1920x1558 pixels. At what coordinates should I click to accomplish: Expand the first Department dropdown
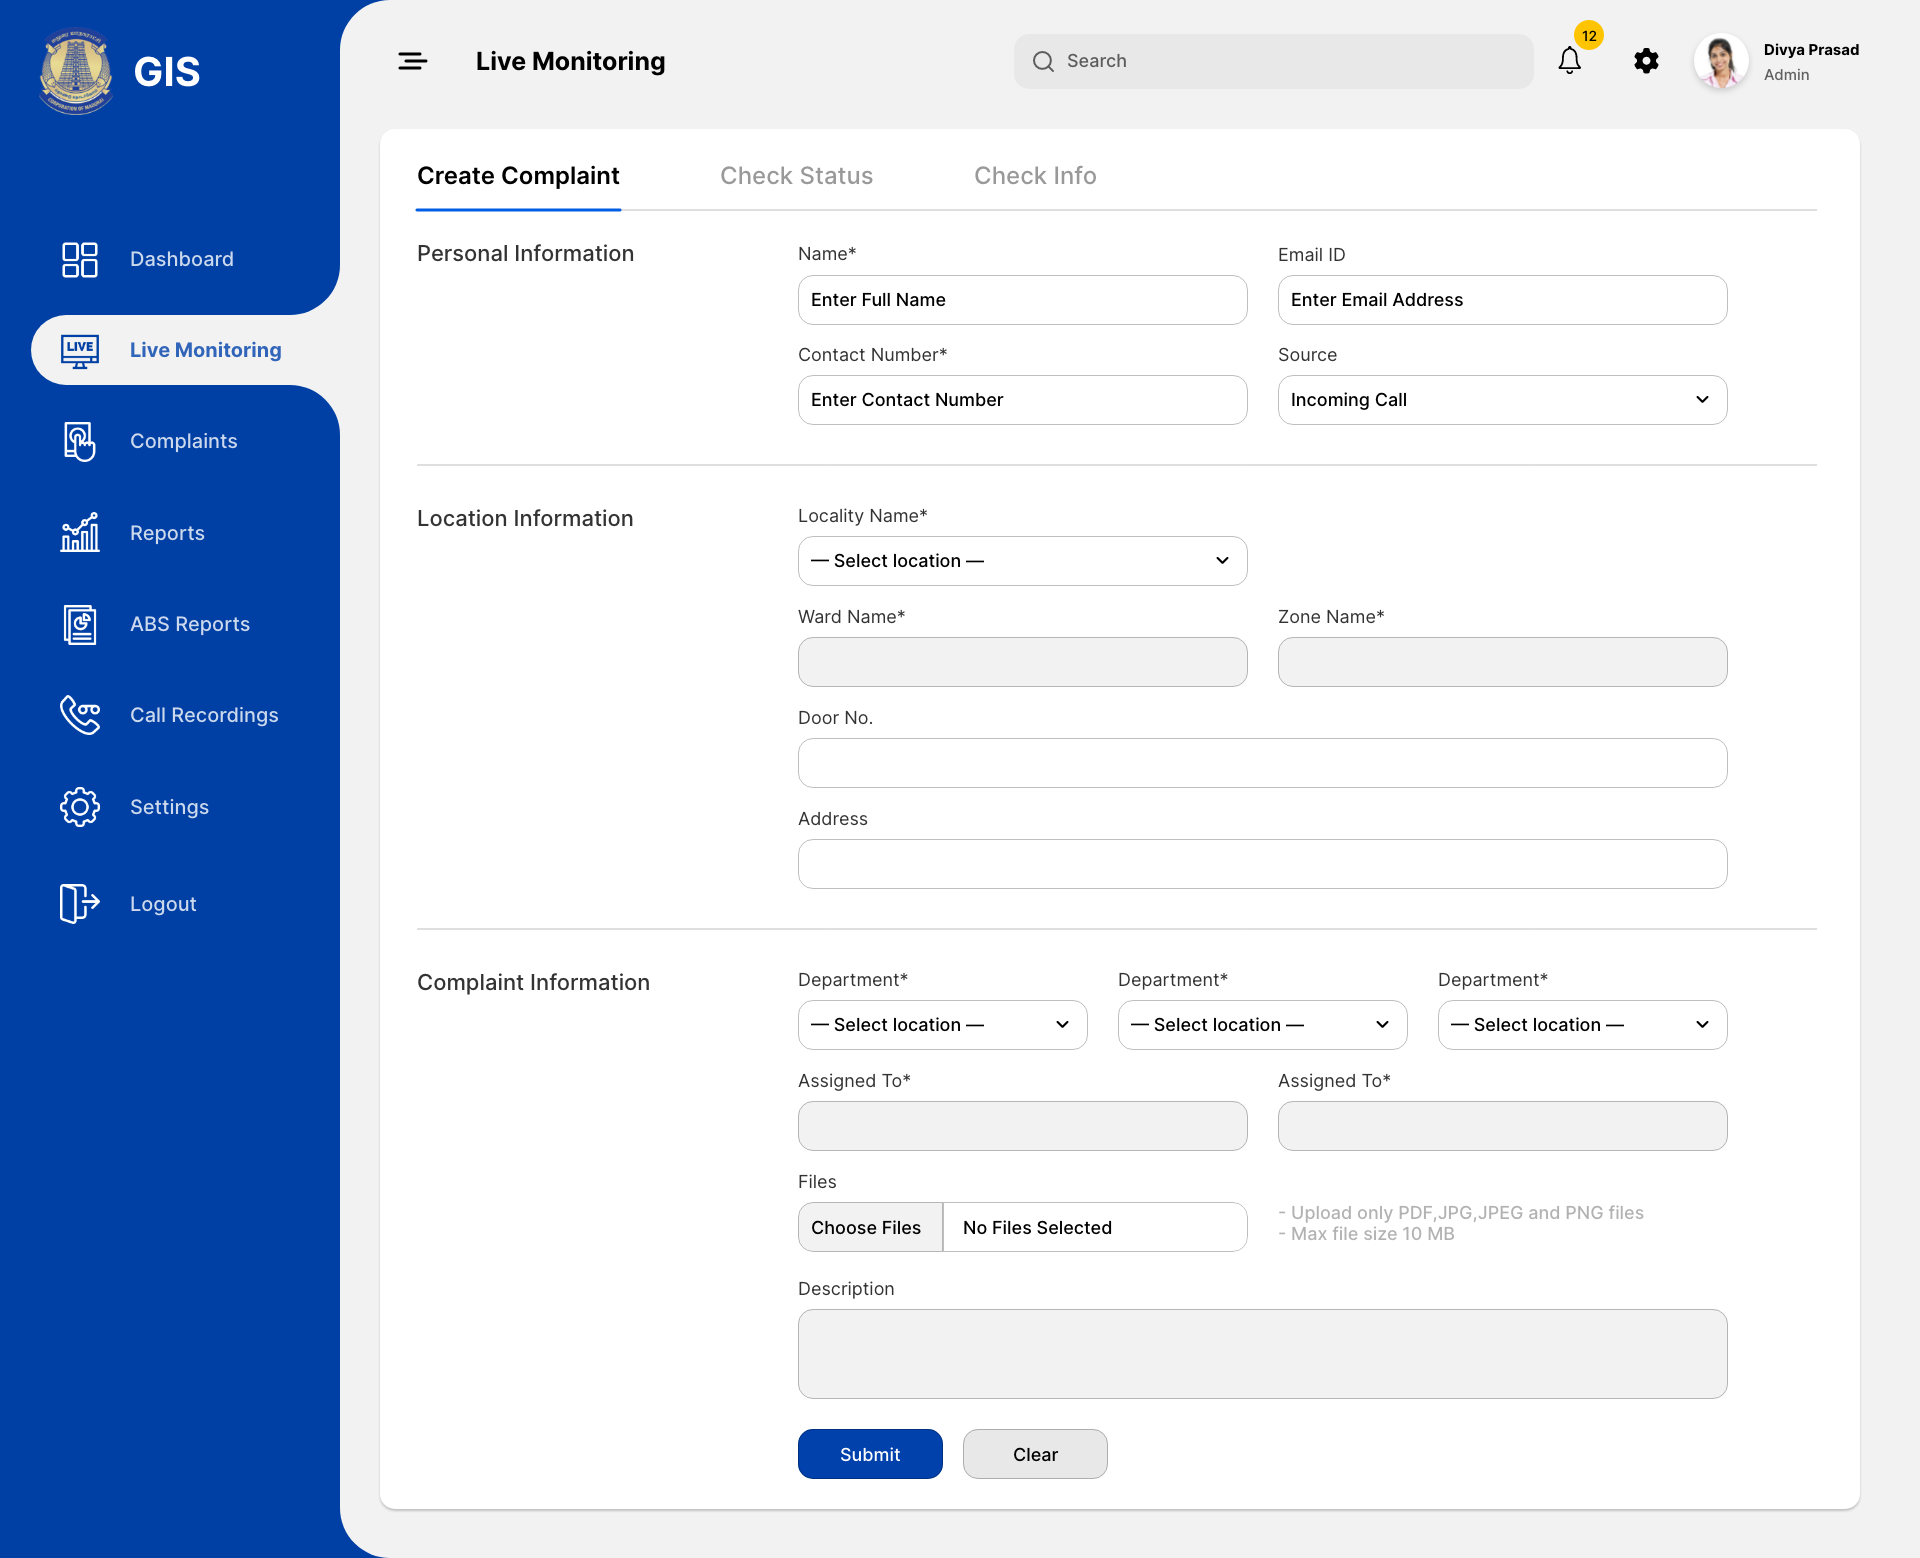pos(942,1025)
